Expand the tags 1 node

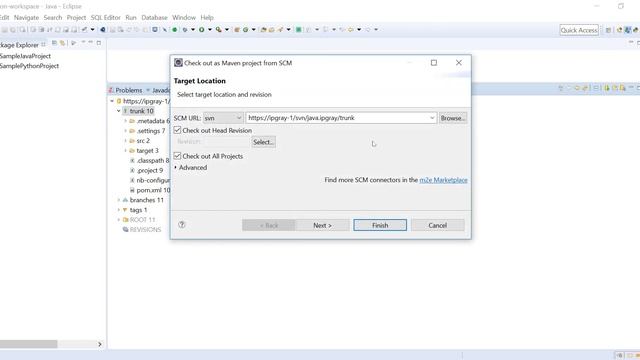point(119,210)
